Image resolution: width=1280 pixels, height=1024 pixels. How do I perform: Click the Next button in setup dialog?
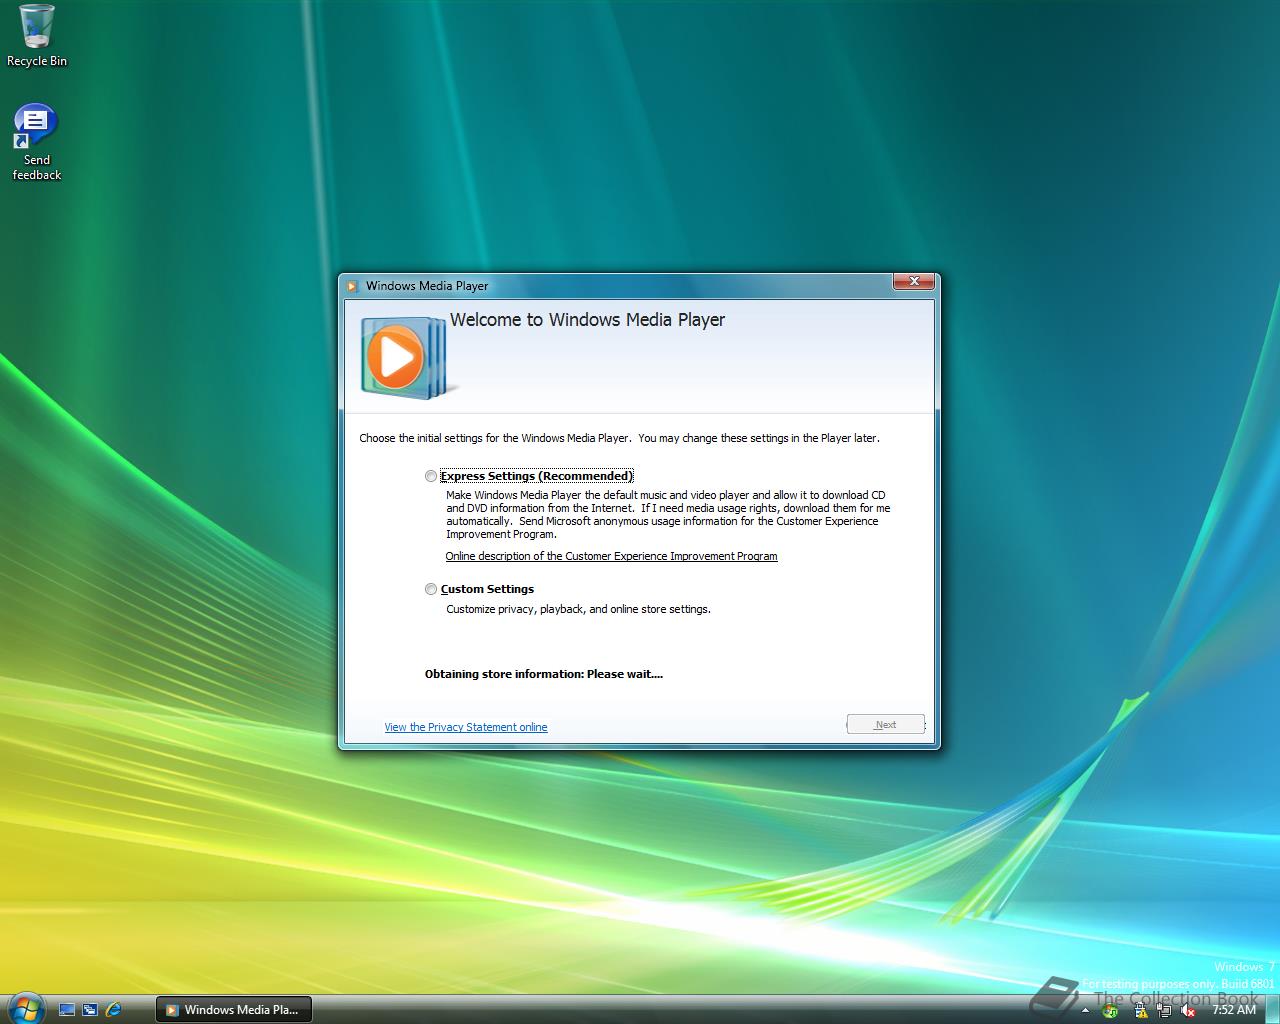885,724
